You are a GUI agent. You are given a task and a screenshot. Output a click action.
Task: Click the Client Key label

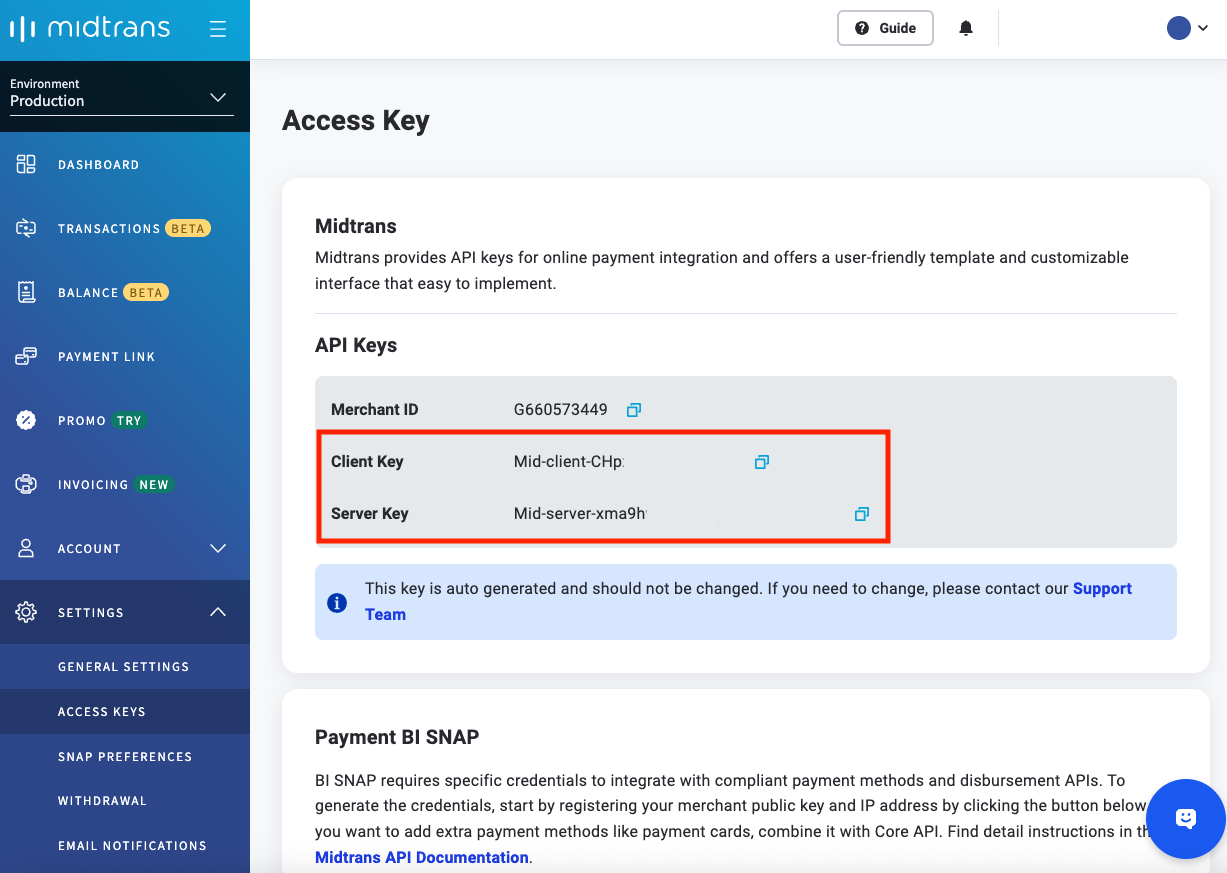367,462
